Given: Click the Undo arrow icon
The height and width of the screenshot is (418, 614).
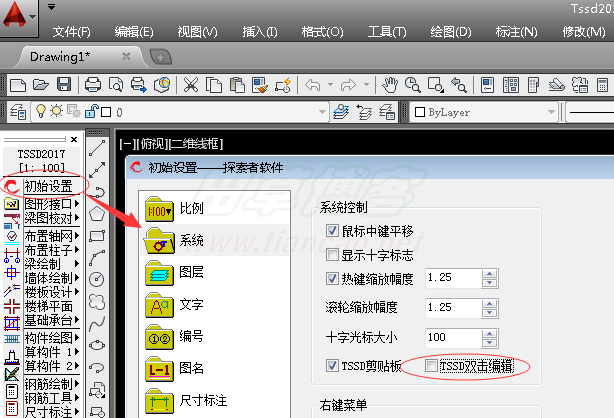Looking at the screenshot, I should pyautogui.click(x=313, y=85).
